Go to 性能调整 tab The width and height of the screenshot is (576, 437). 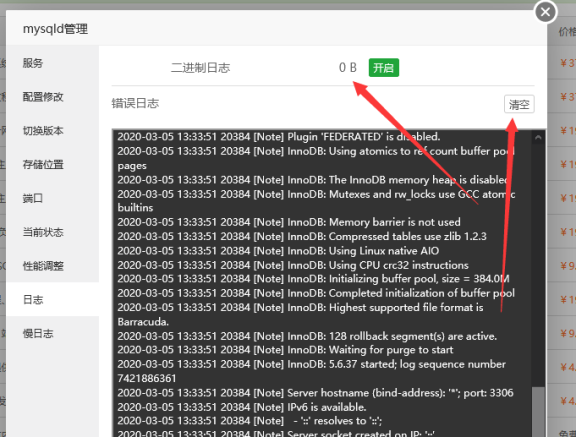[52, 266]
